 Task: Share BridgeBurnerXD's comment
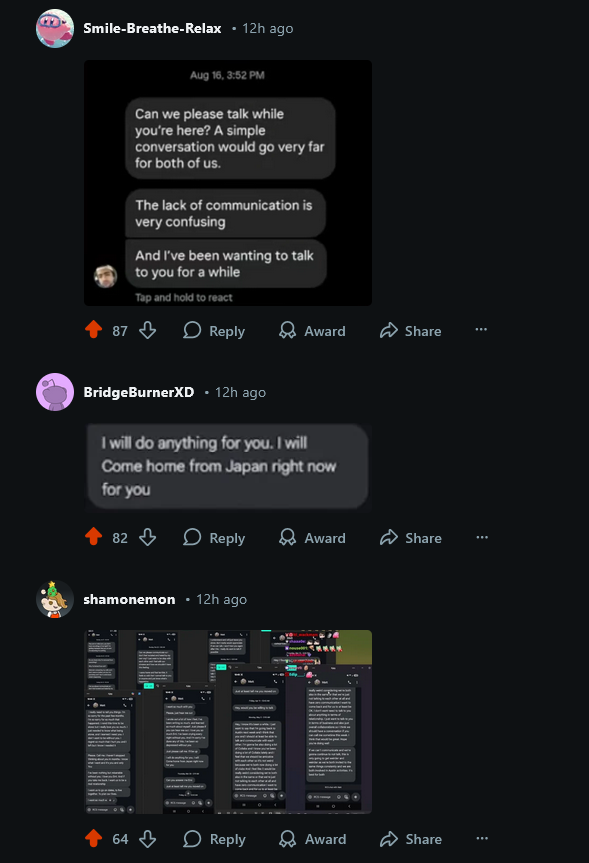tap(411, 538)
